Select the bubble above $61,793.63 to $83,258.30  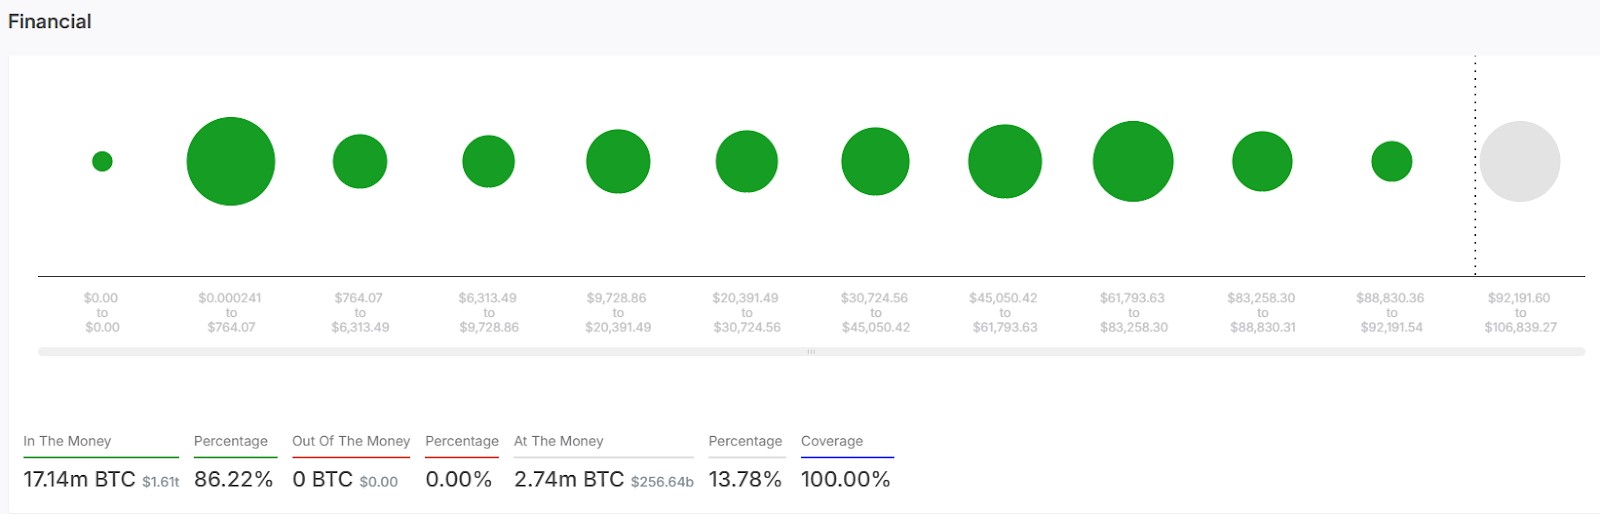pyautogui.click(x=1133, y=161)
